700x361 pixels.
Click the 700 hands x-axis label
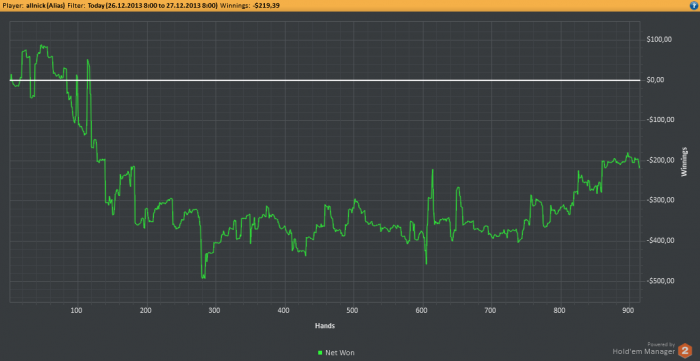click(x=491, y=310)
